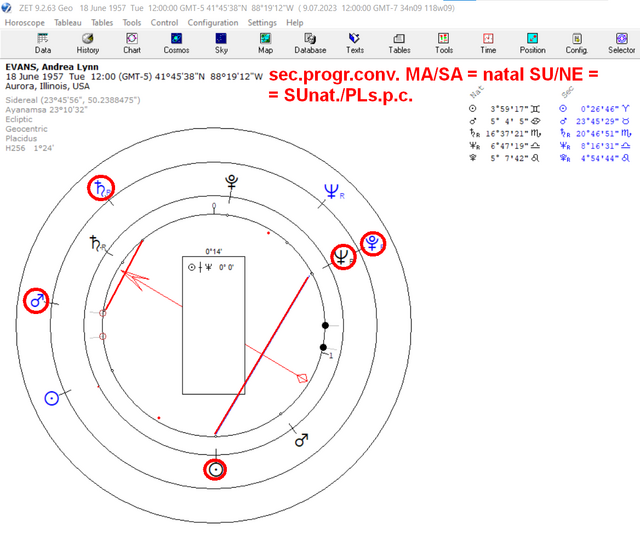Click the blue progressed Sun glyph

point(51,398)
